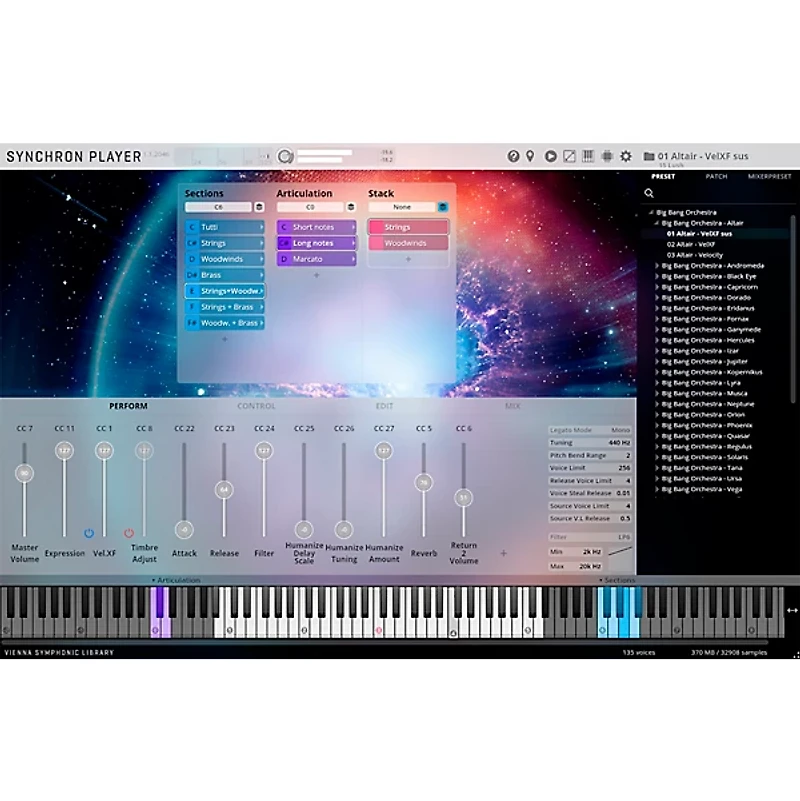Viewport: 800px width, 801px height.
Task: Open the Sections keyswitch dropdown showing C6
Action: coord(218,207)
